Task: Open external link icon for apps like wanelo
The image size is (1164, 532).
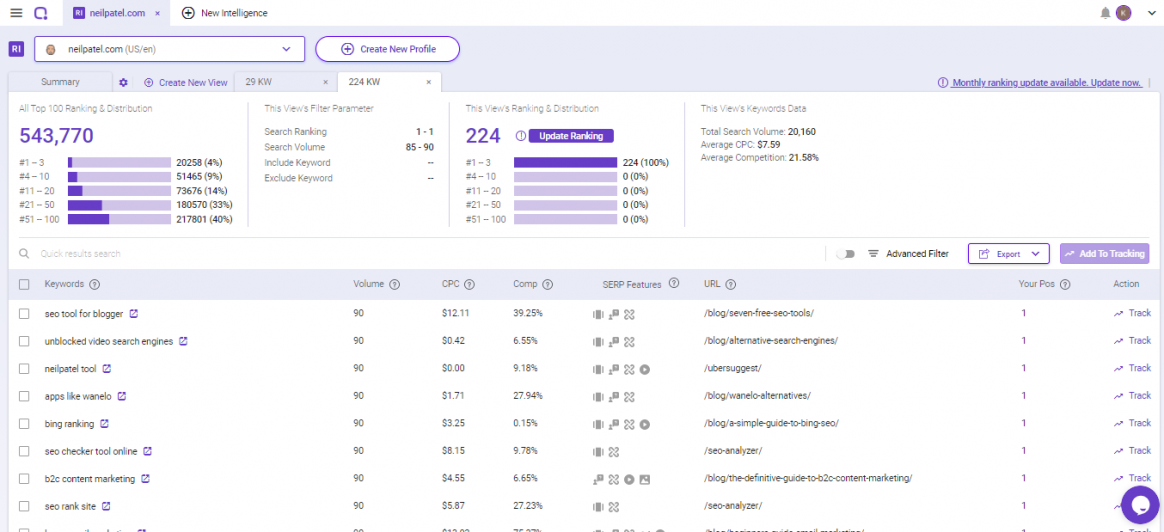Action: (122, 396)
